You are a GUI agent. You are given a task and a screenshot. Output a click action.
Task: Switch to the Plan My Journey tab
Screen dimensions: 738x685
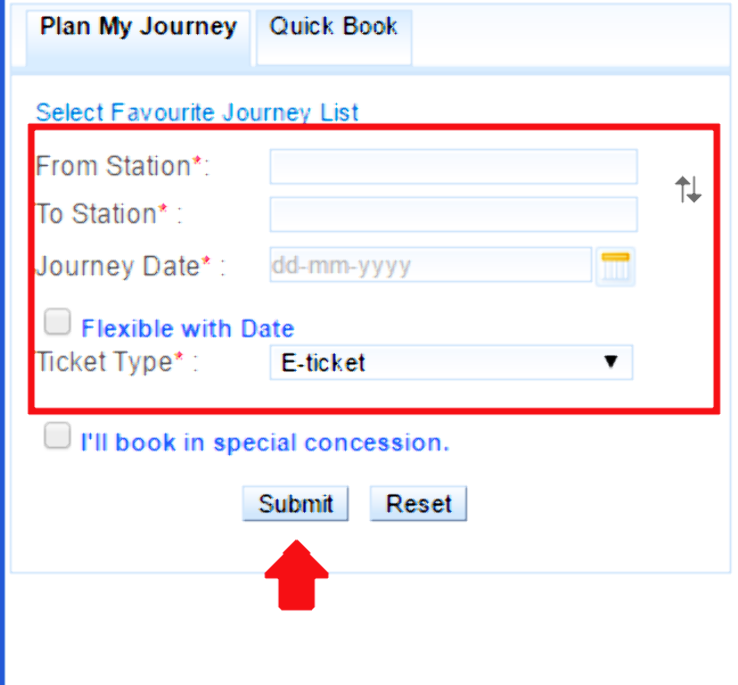pyautogui.click(x=138, y=27)
